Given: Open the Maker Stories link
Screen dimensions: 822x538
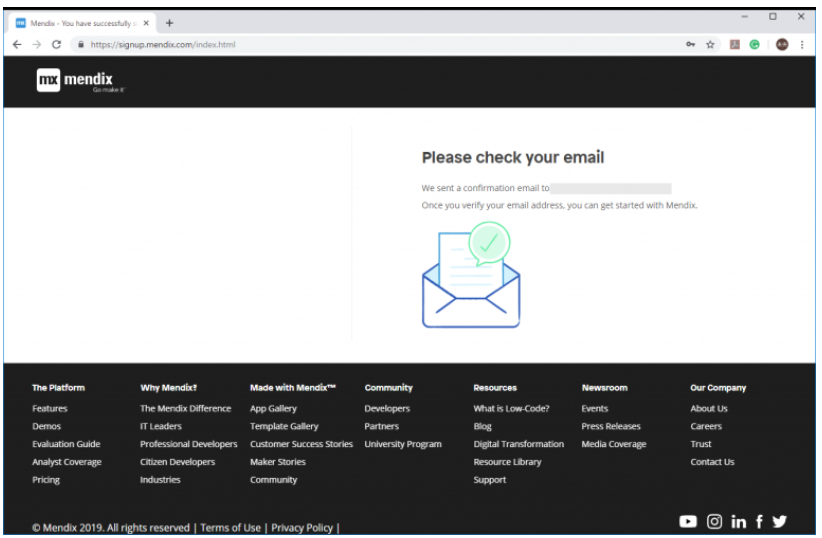Looking at the screenshot, I should tap(278, 462).
